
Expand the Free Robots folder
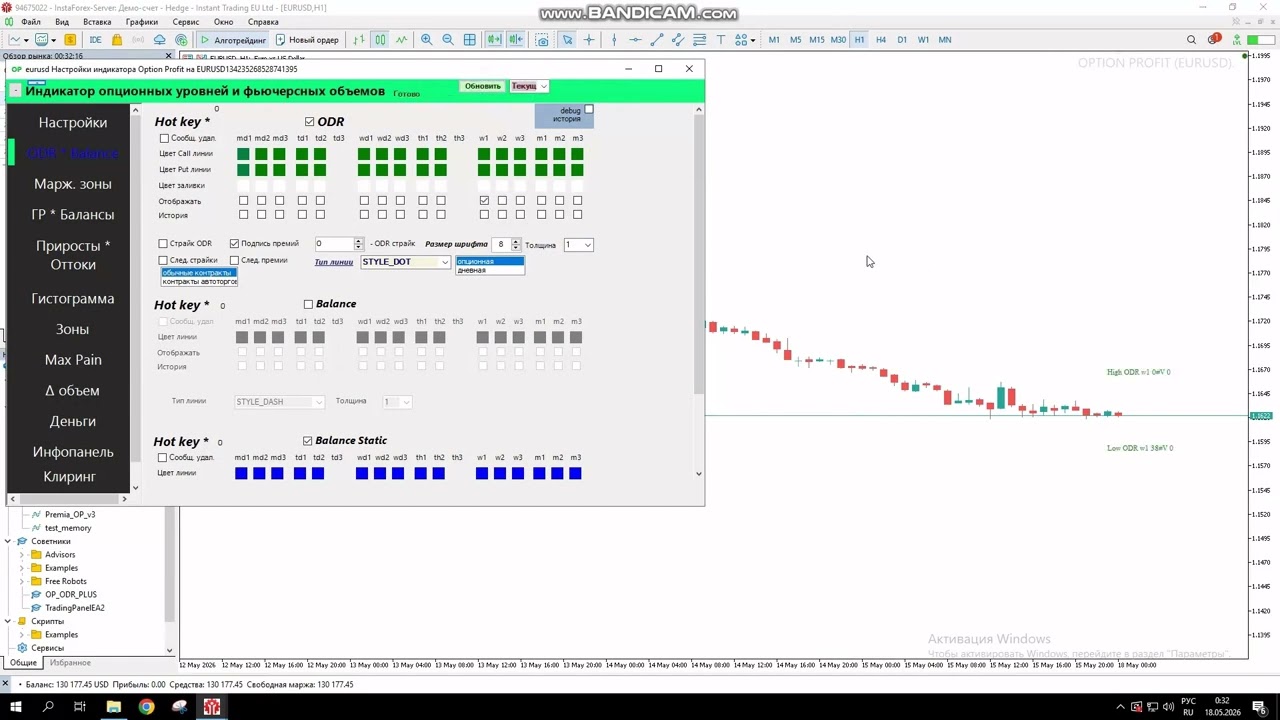tap(22, 581)
